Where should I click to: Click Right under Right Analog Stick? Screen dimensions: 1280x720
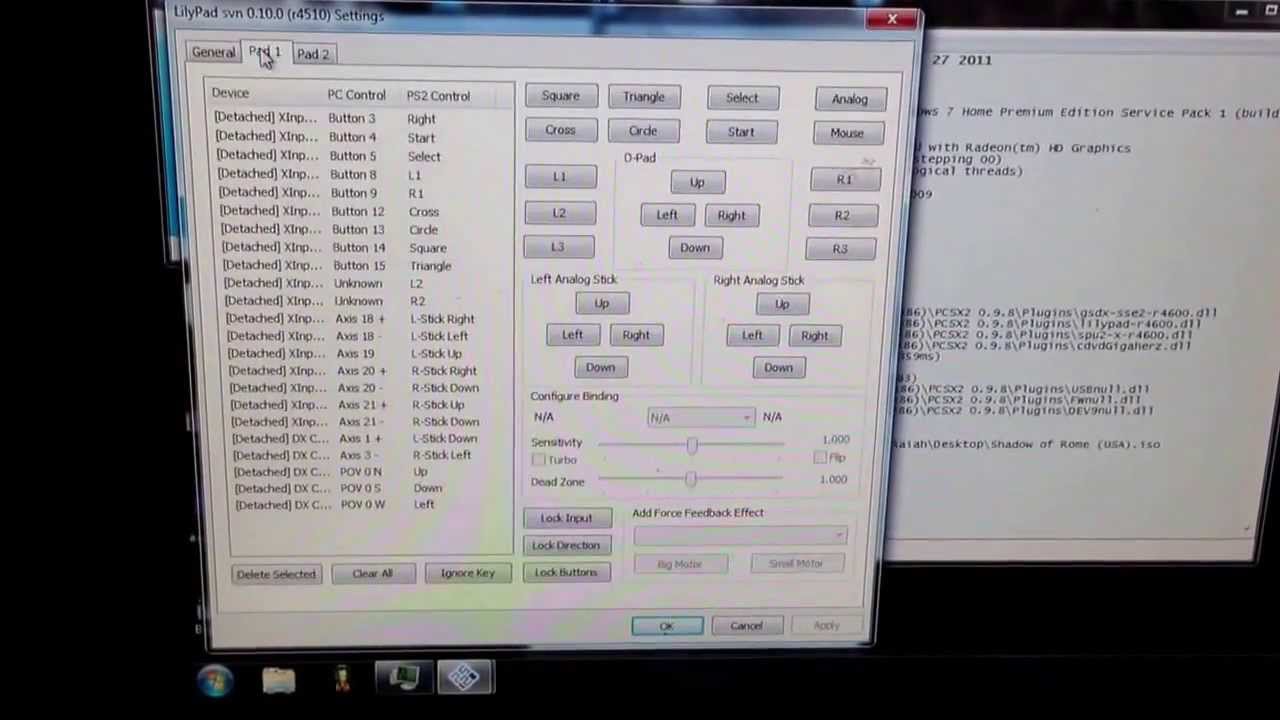(815, 337)
